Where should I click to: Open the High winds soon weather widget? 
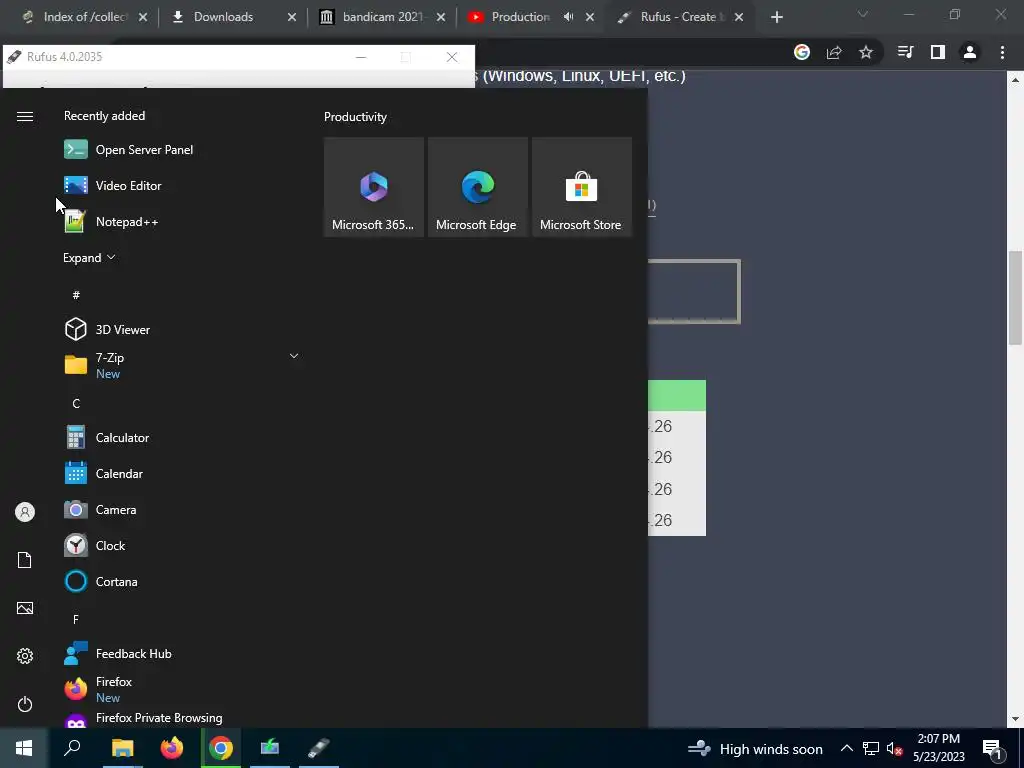(756, 748)
